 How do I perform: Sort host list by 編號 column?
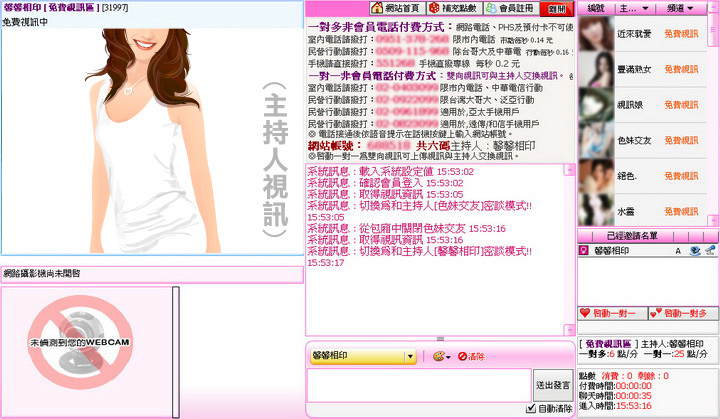[x=595, y=8]
